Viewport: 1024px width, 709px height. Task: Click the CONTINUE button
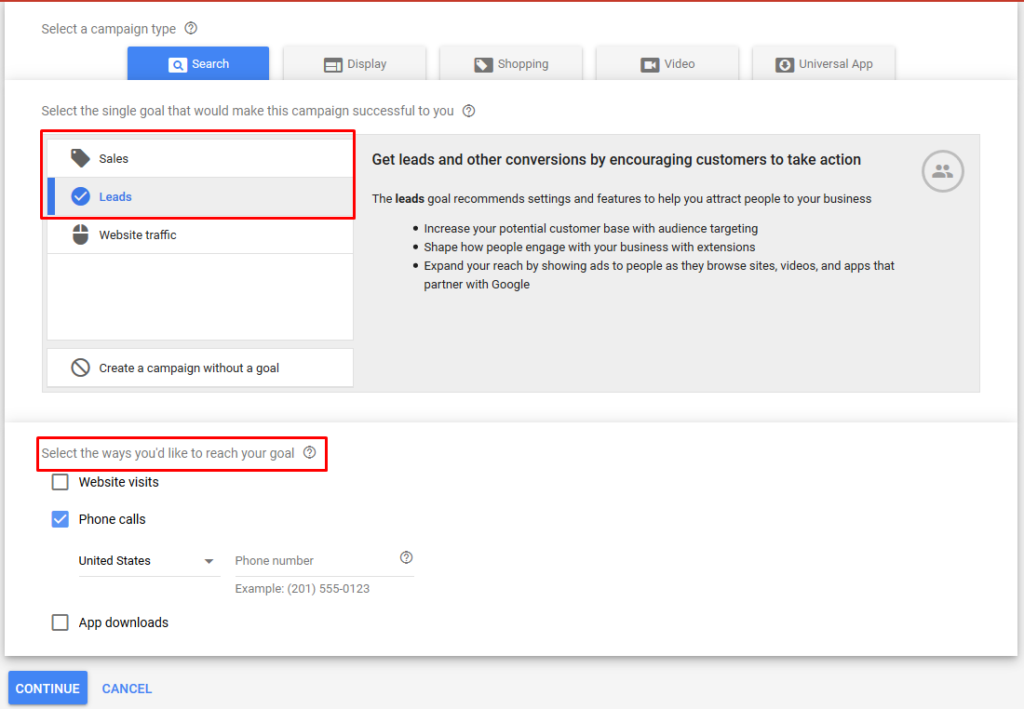[x=48, y=688]
